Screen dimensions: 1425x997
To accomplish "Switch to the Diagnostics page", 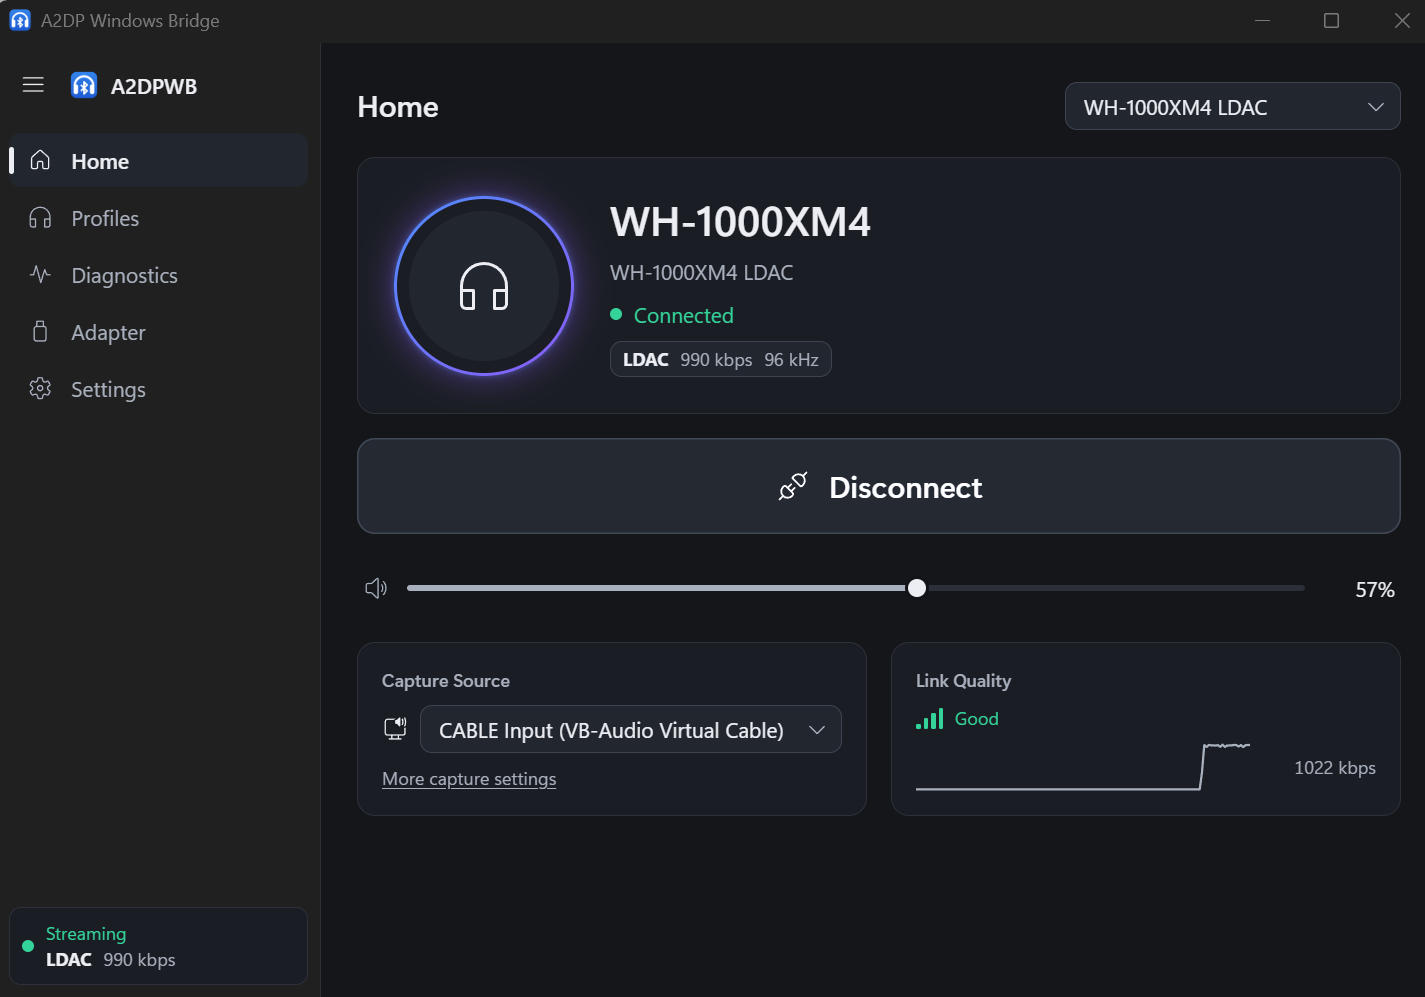I will click(158, 275).
